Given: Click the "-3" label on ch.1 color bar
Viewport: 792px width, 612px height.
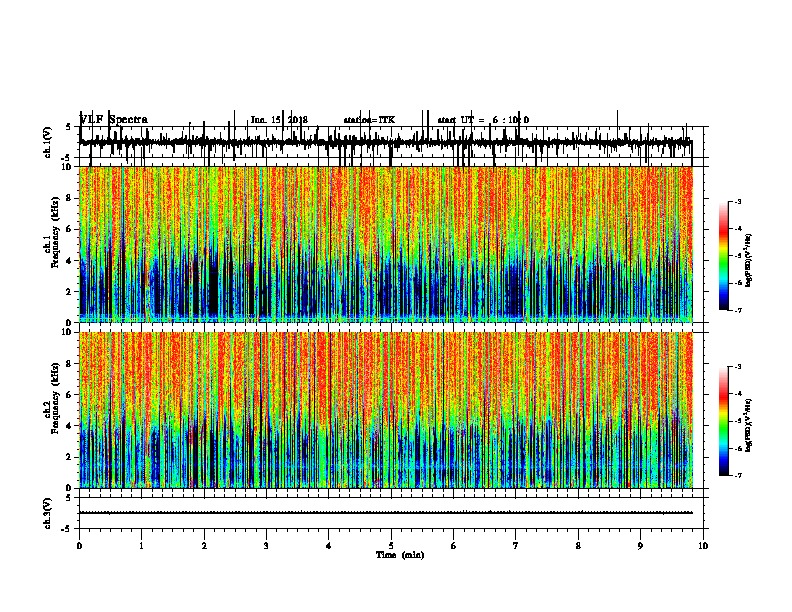Looking at the screenshot, I should pyautogui.click(x=737, y=201).
